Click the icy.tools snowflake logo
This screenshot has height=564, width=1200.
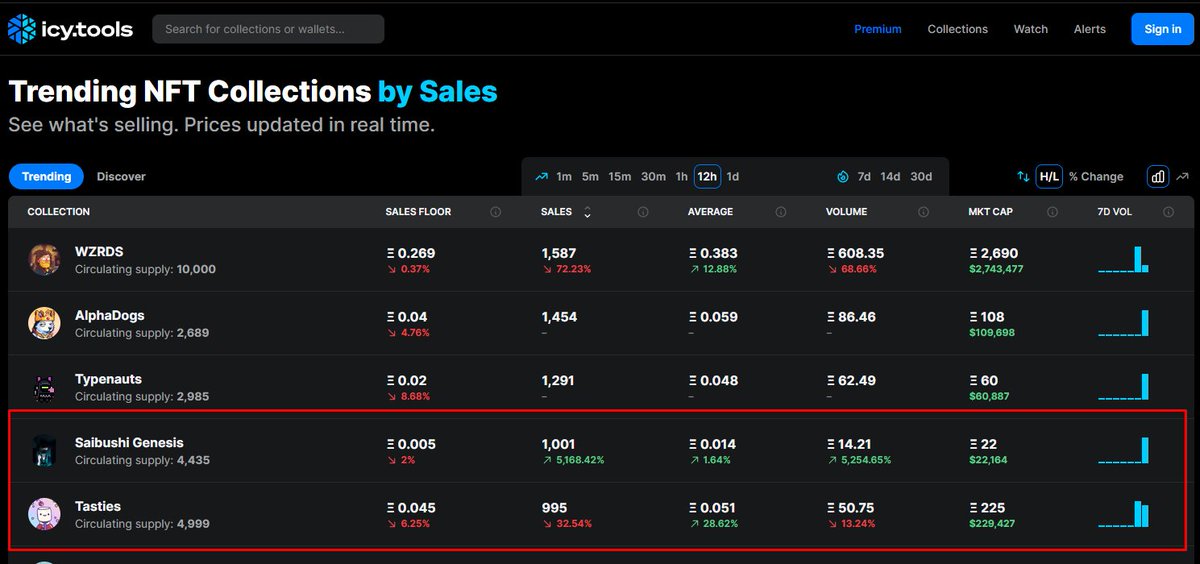pyautogui.click(x=21, y=29)
